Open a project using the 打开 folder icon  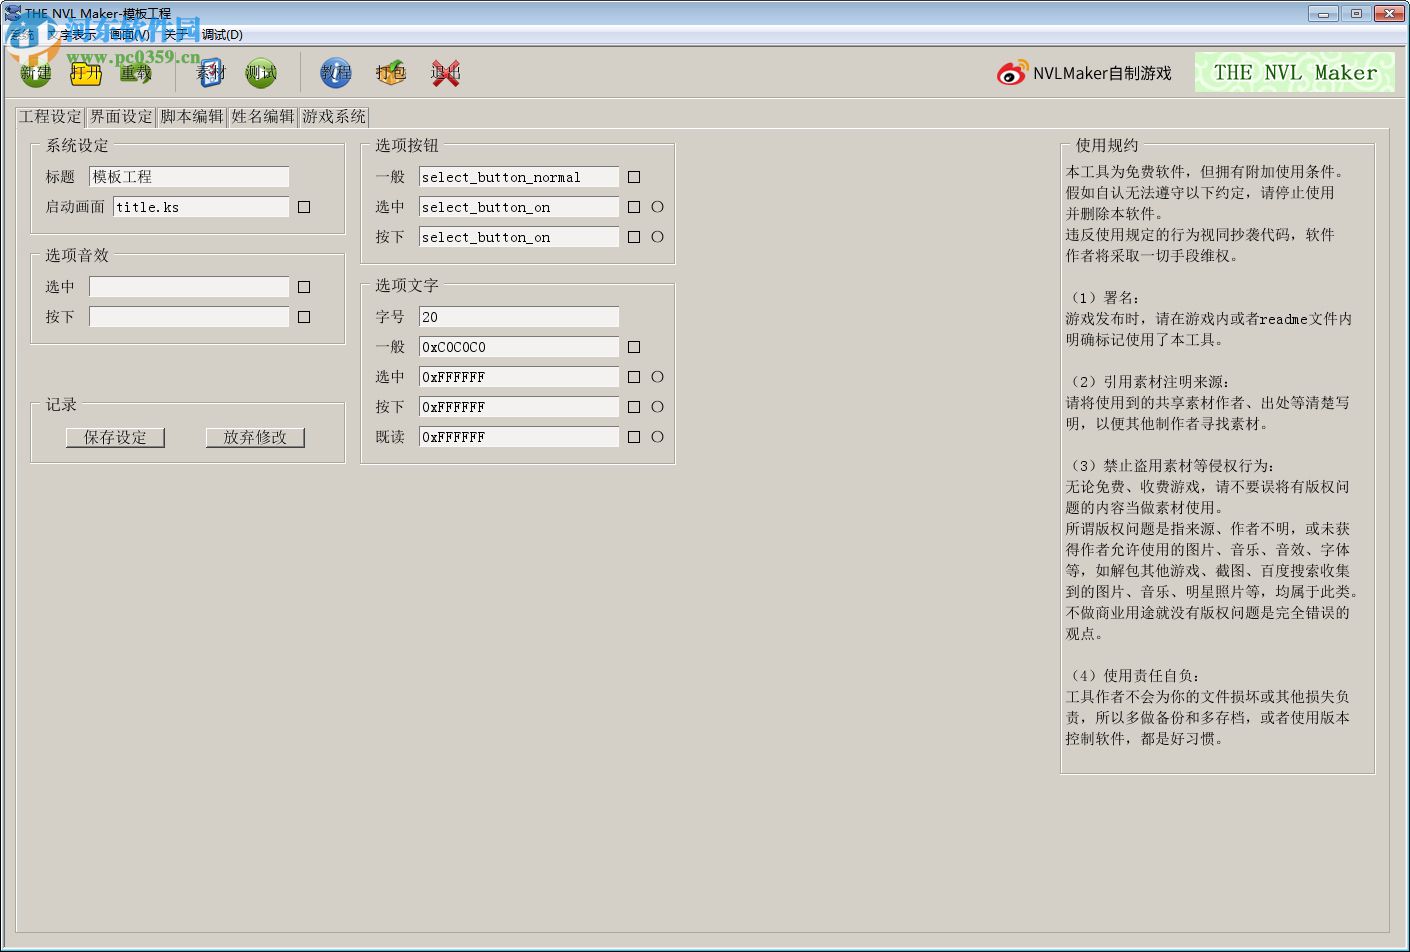[85, 71]
